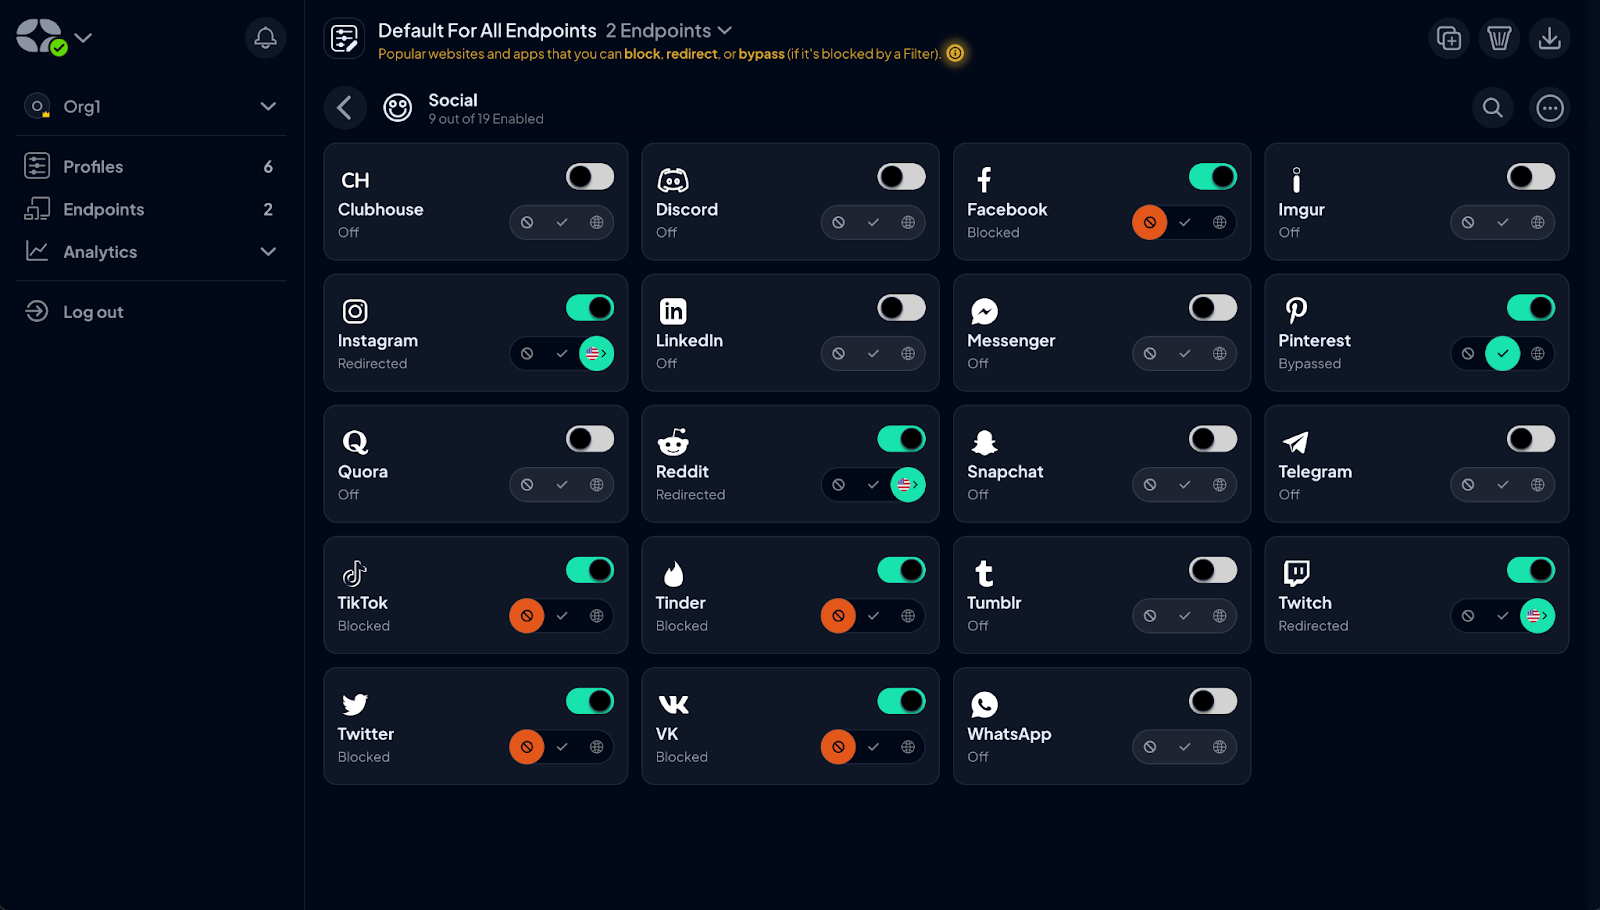Click the back arrow next to Social
The height and width of the screenshot is (910, 1600).
click(x=345, y=107)
